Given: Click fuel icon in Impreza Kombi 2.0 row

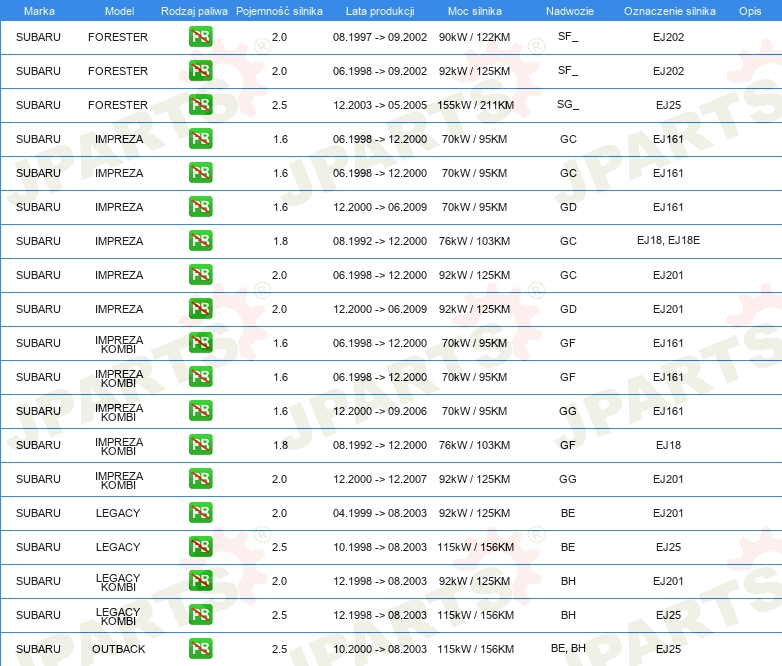Looking at the screenshot, I should (200, 479).
